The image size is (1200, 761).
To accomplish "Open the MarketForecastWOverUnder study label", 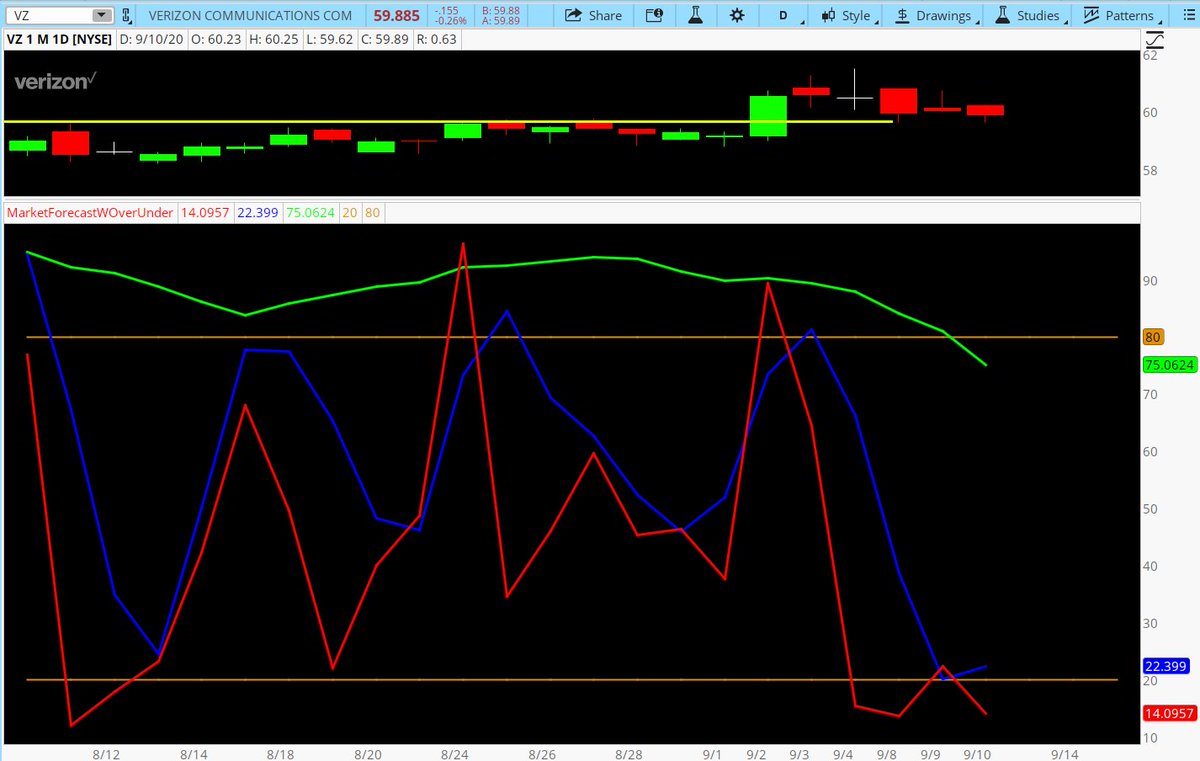I will click(x=88, y=212).
